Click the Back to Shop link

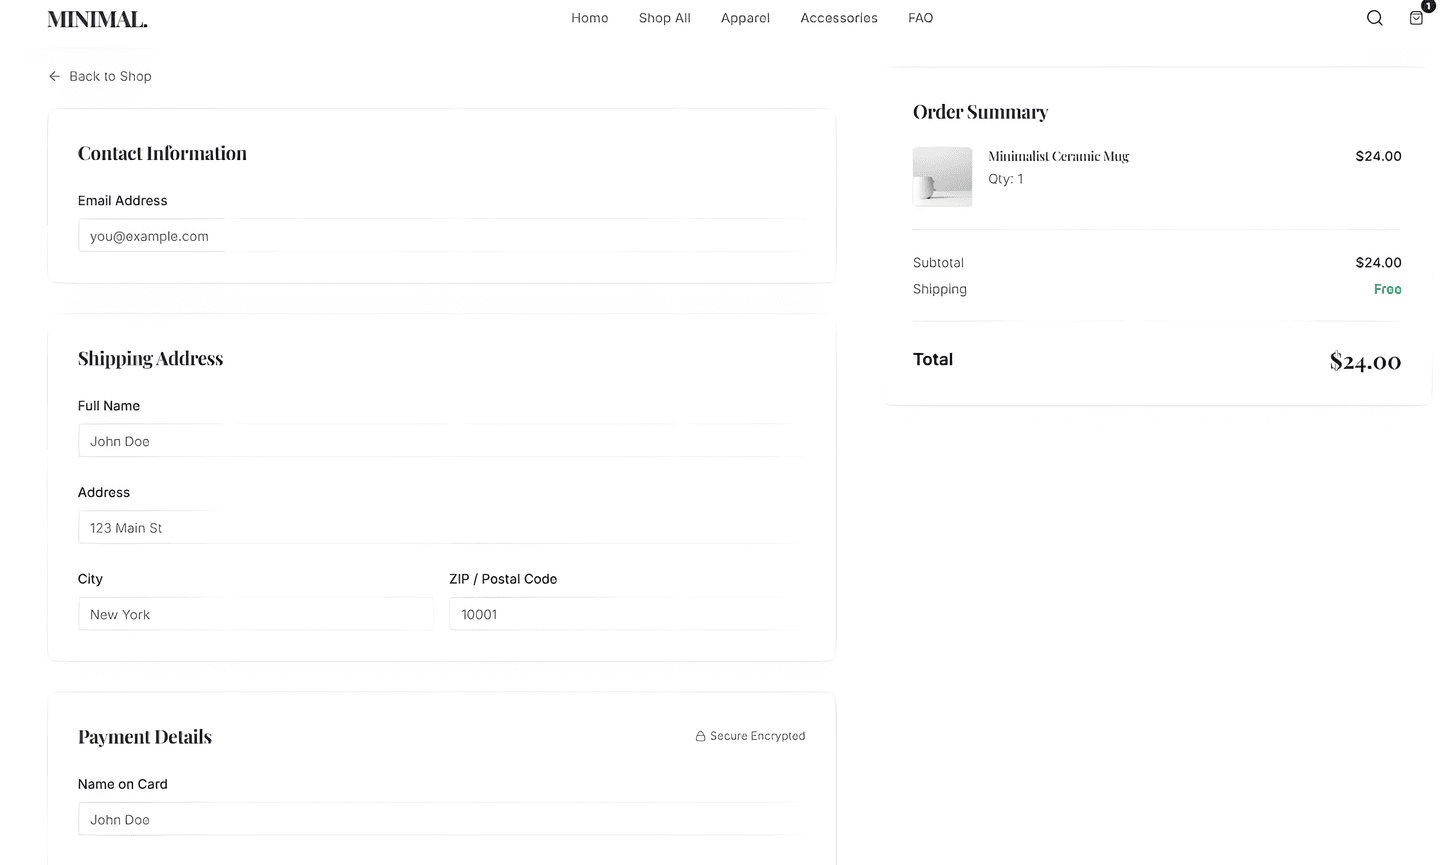click(x=110, y=76)
